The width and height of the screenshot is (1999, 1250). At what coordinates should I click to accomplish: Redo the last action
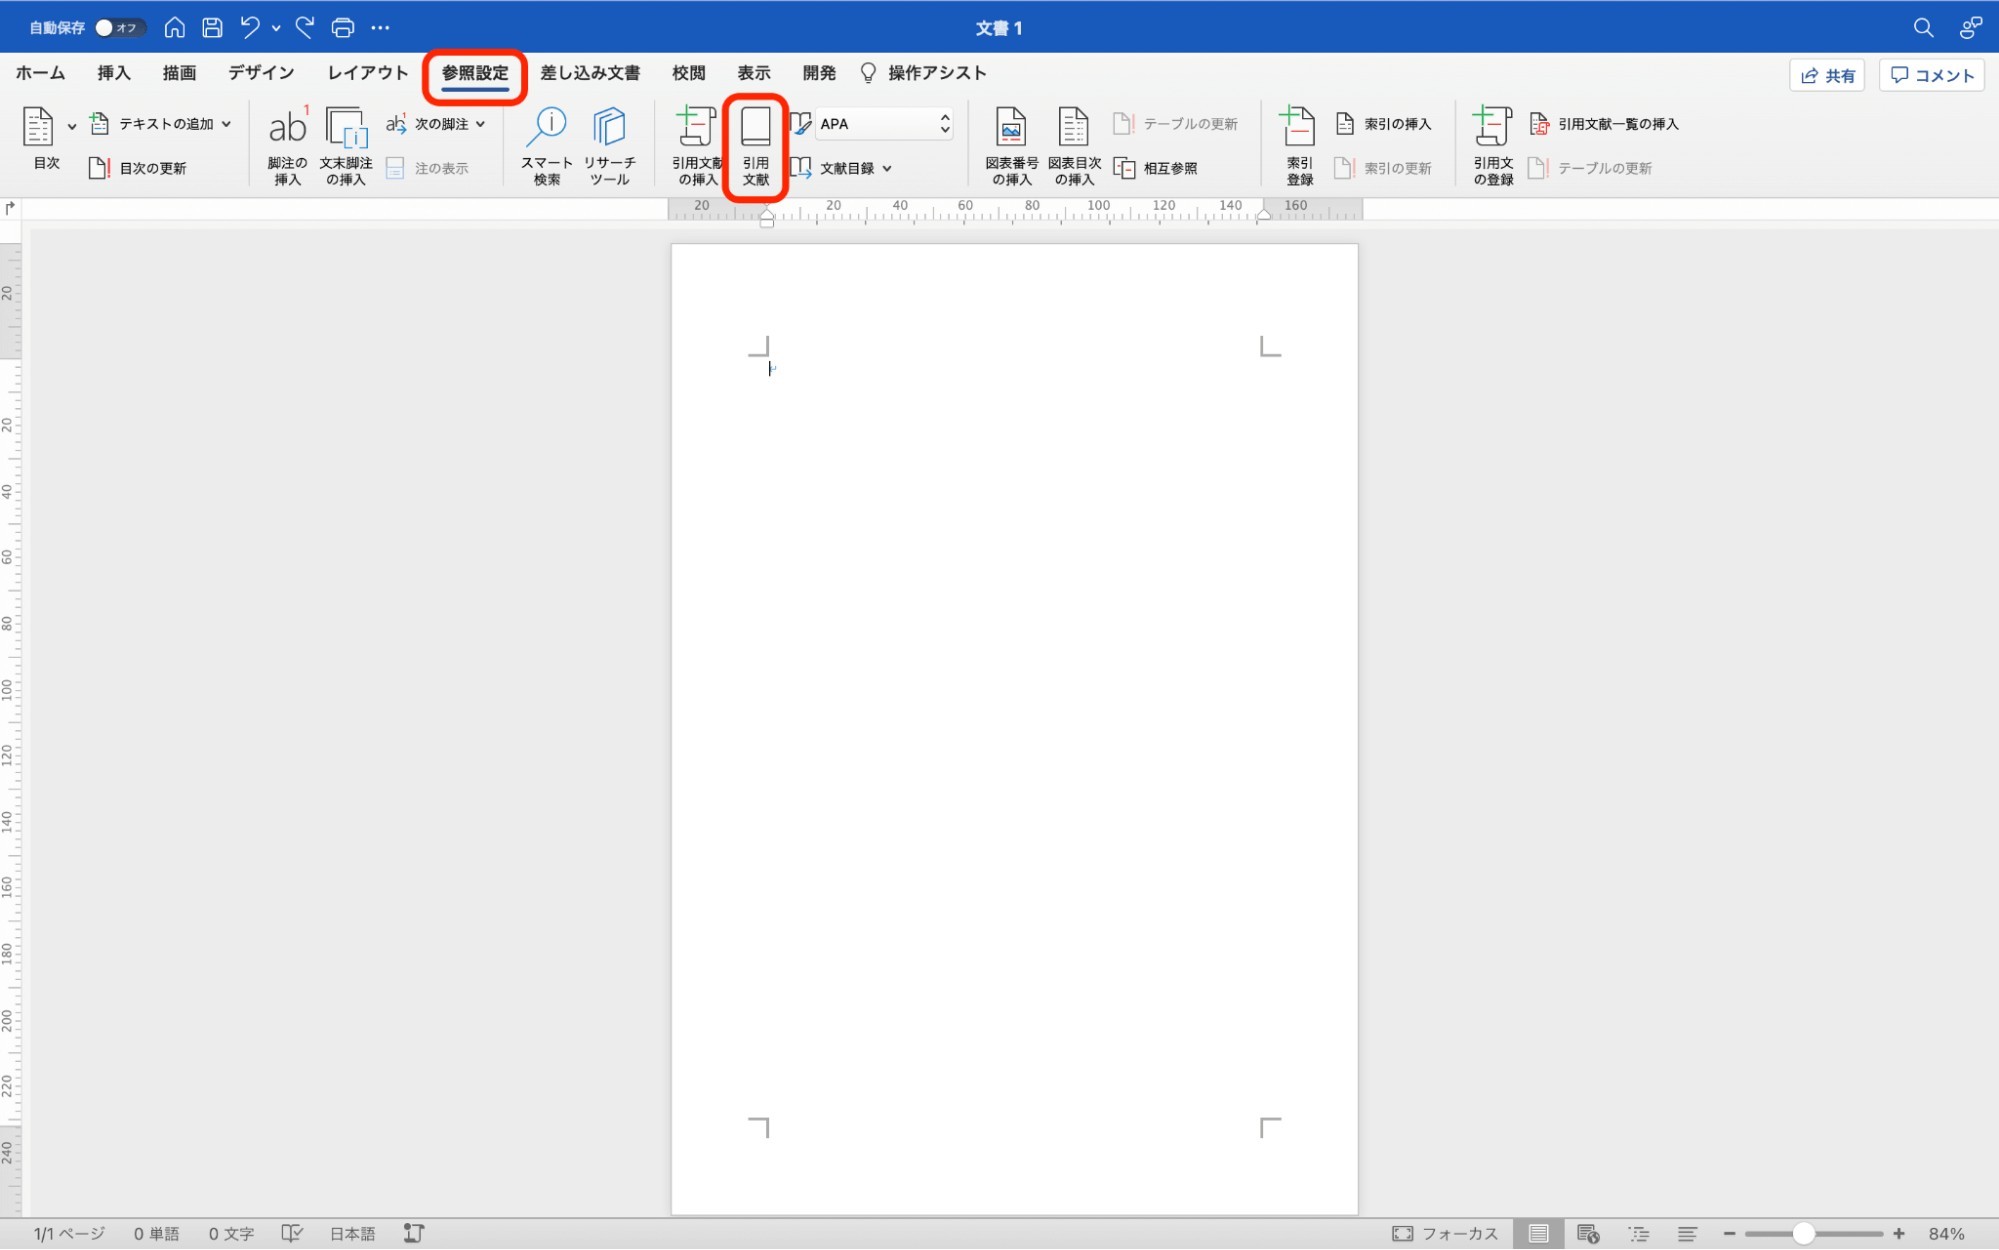coord(305,28)
